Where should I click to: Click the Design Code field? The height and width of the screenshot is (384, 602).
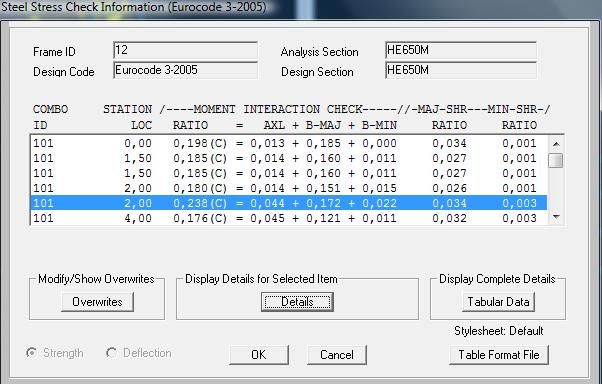pyautogui.click(x=185, y=70)
